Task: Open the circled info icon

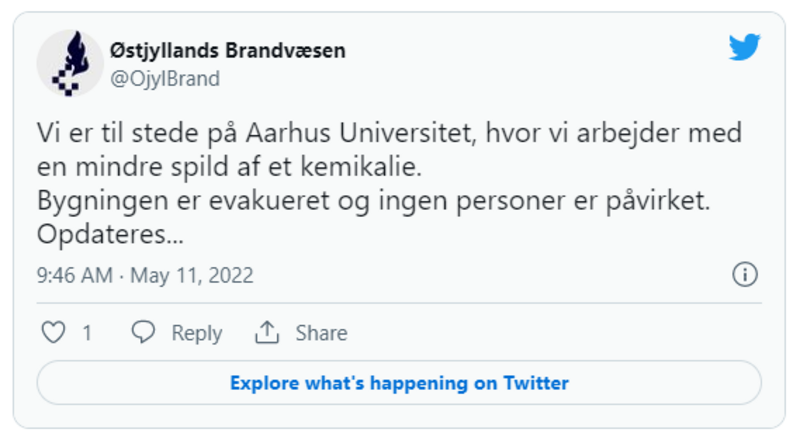Action: pos(745,275)
